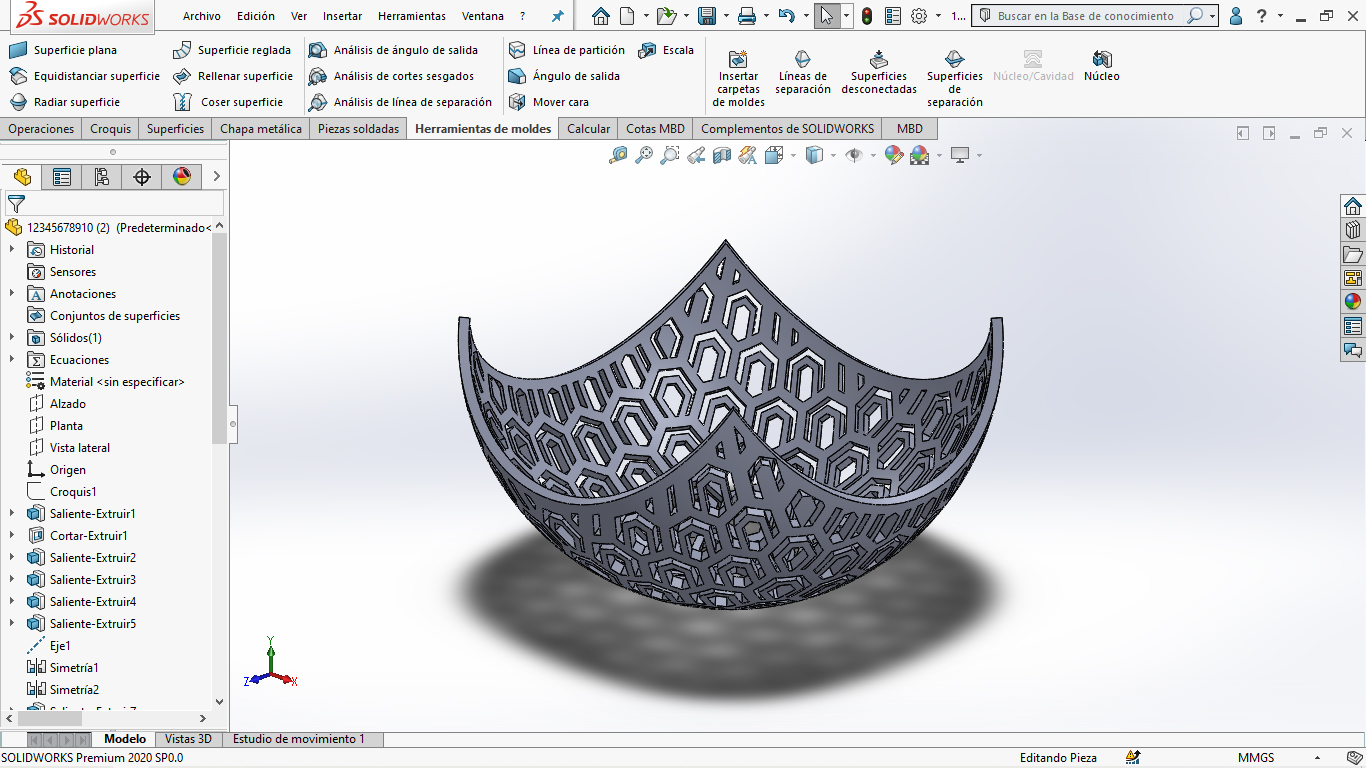
Task: Collapse the feature tree panel handle
Action: [x=233, y=424]
